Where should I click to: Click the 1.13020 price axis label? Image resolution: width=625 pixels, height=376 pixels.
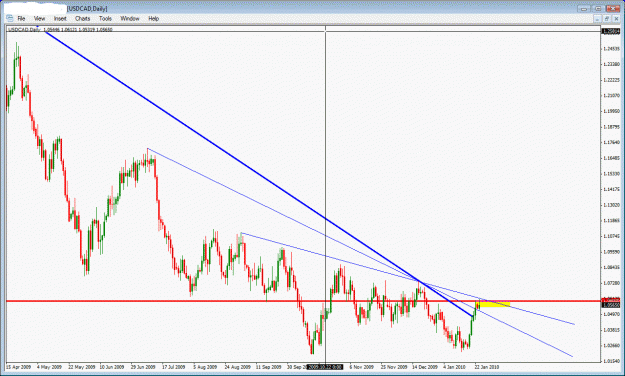[611, 205]
